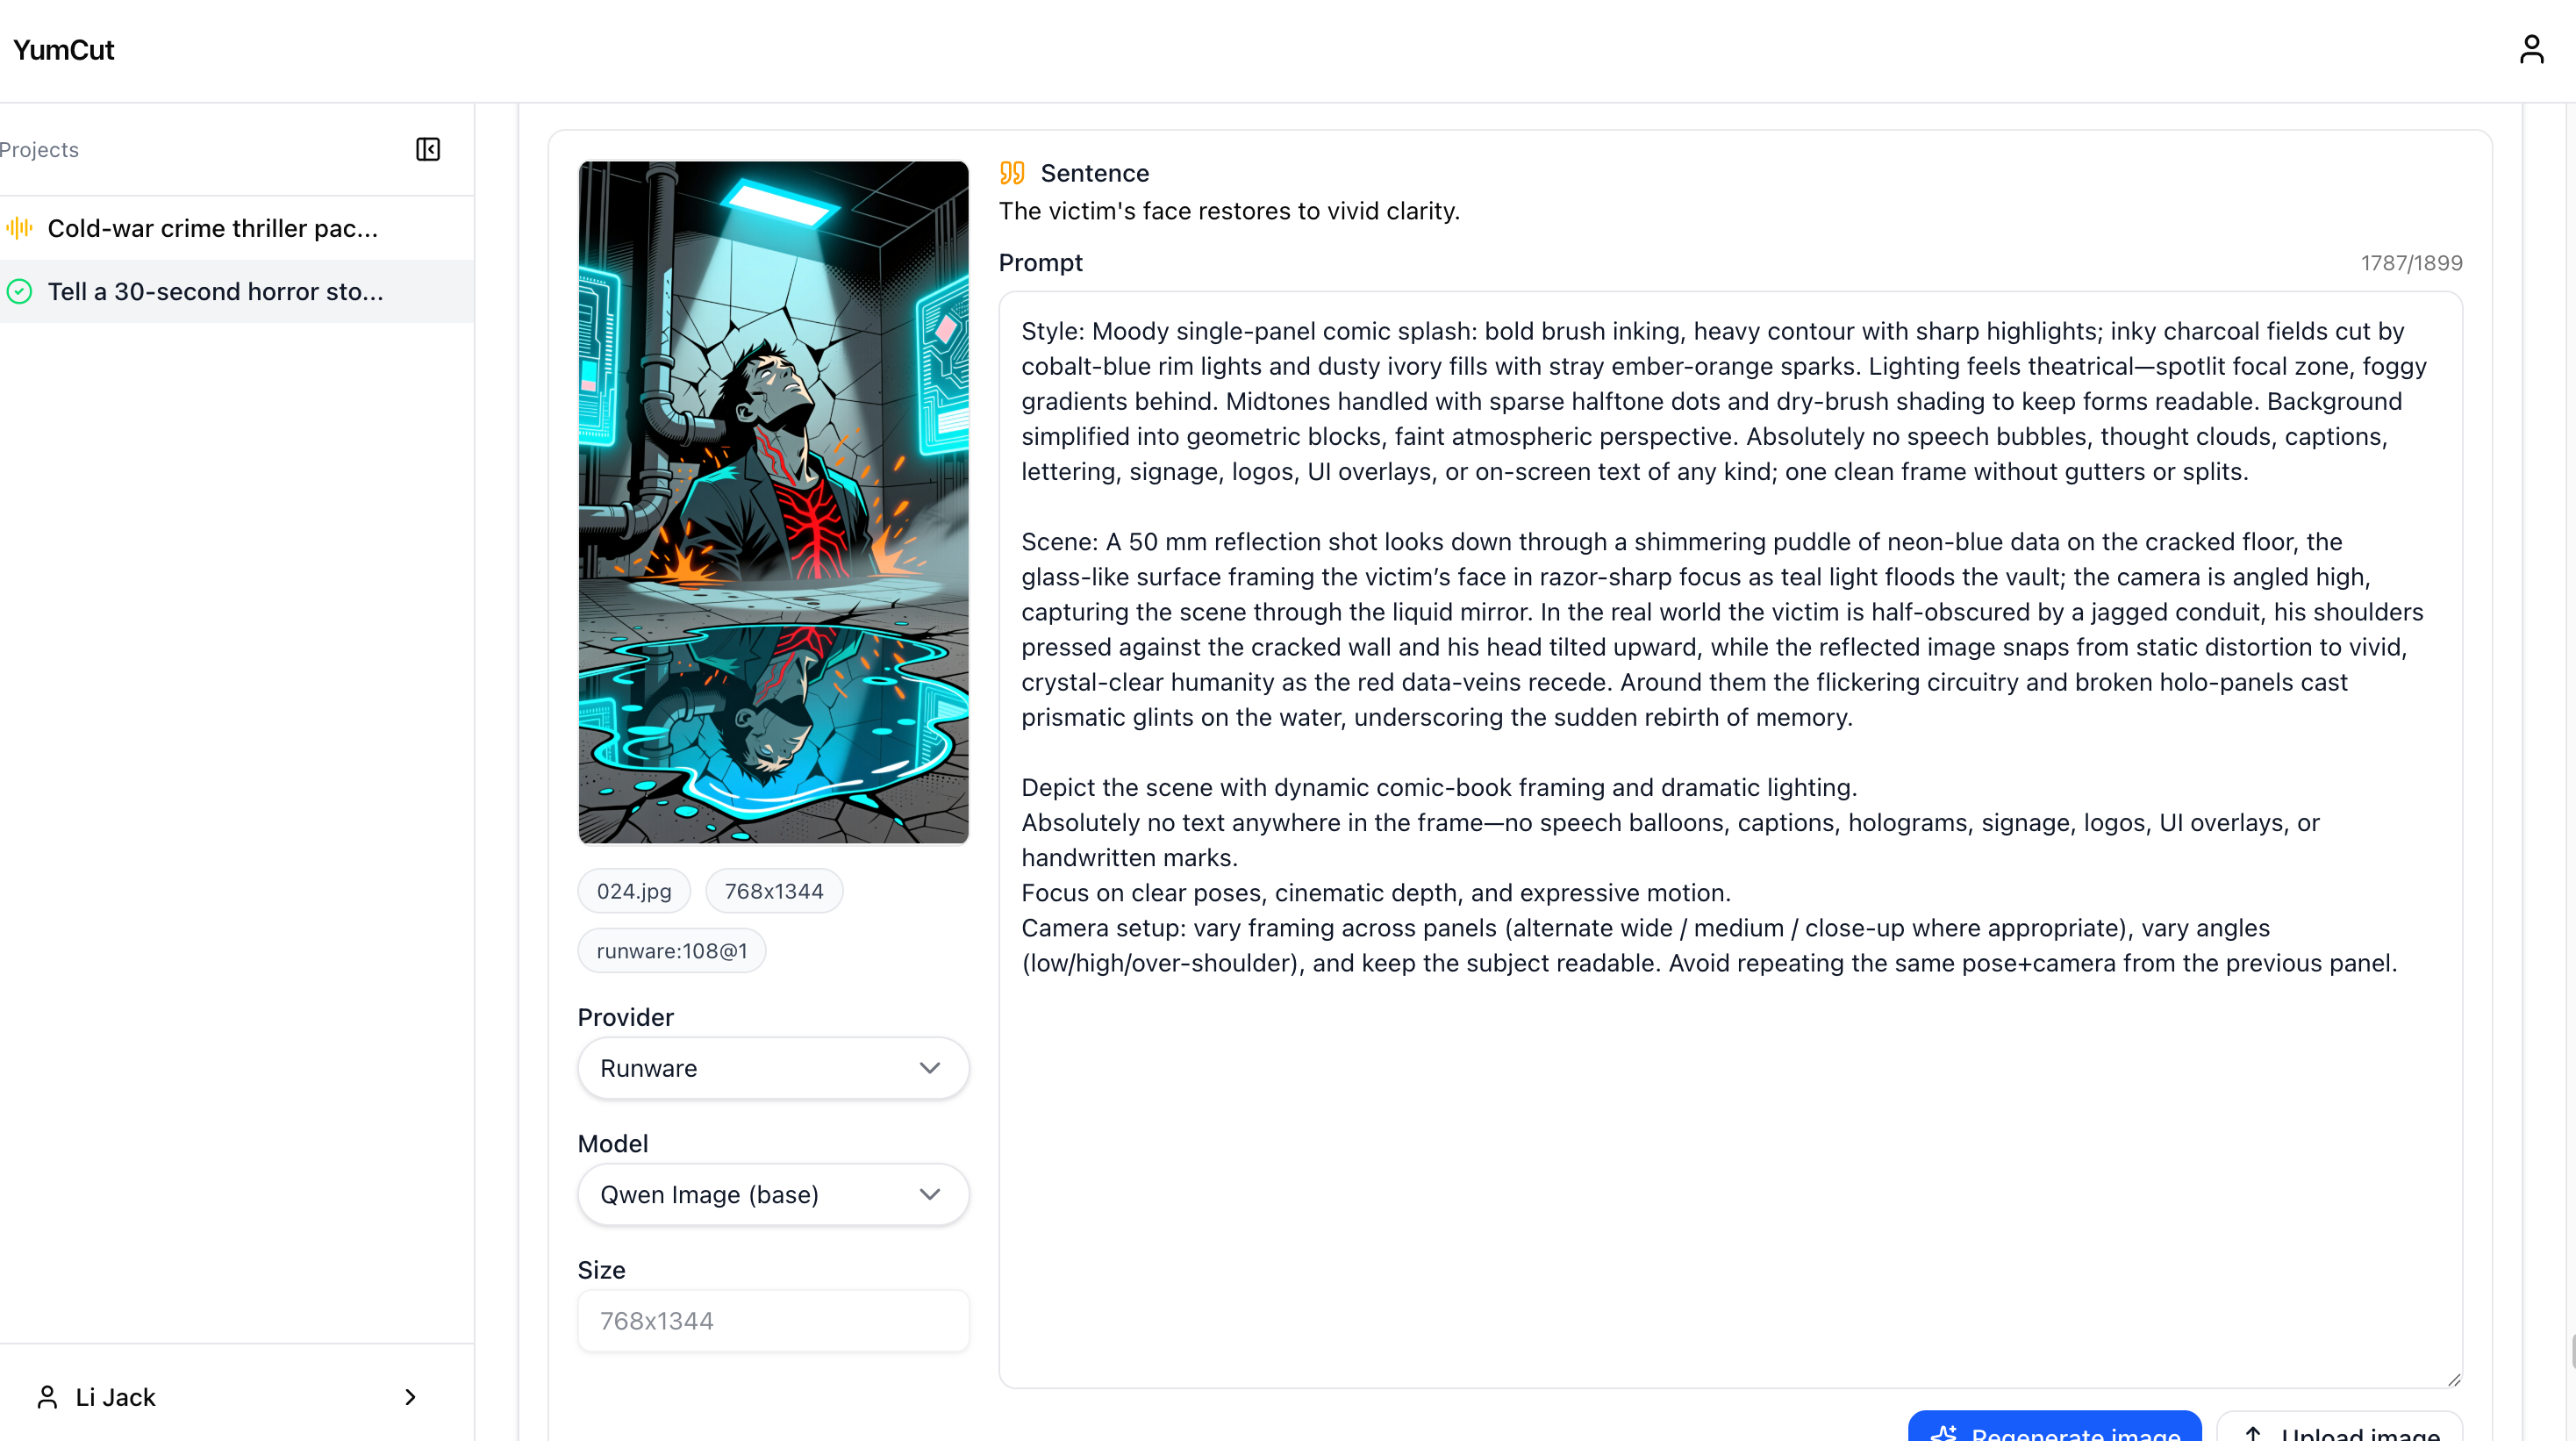The image size is (2576, 1441).
Task: Click the audio waveform icon beside Cold-war project
Action: 19,228
